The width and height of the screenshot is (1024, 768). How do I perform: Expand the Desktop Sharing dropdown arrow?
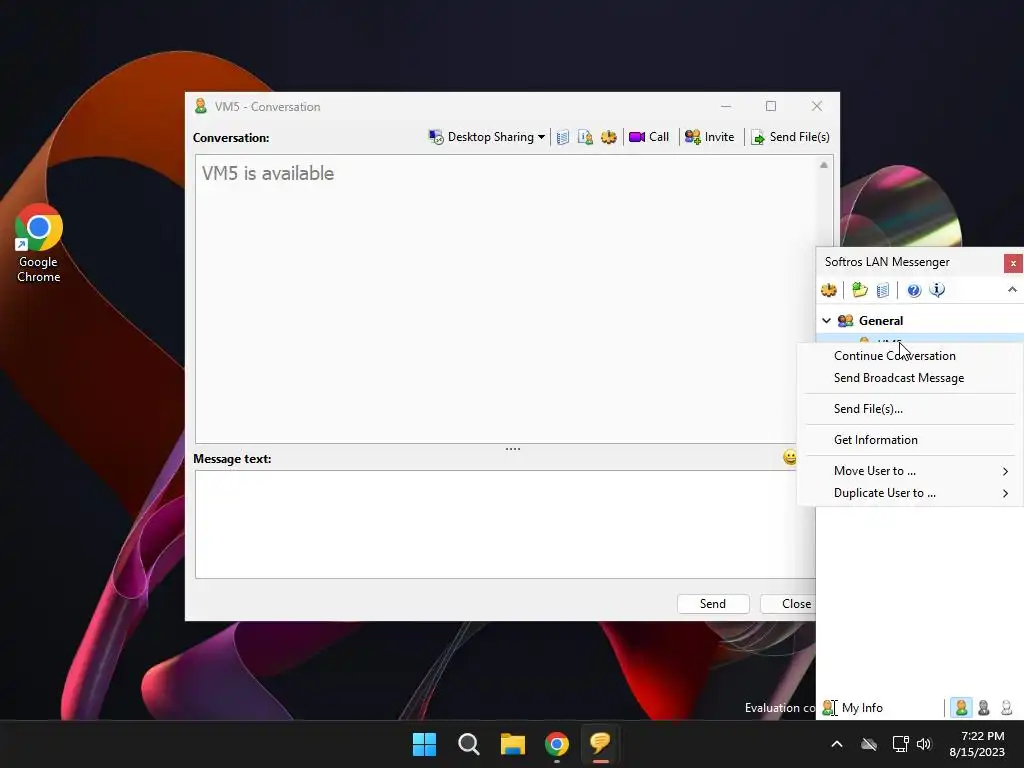point(541,137)
